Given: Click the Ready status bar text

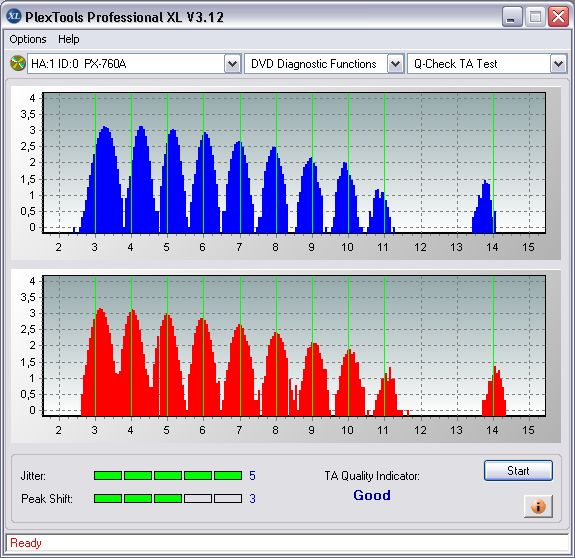Looking at the screenshot, I should pos(26,543).
